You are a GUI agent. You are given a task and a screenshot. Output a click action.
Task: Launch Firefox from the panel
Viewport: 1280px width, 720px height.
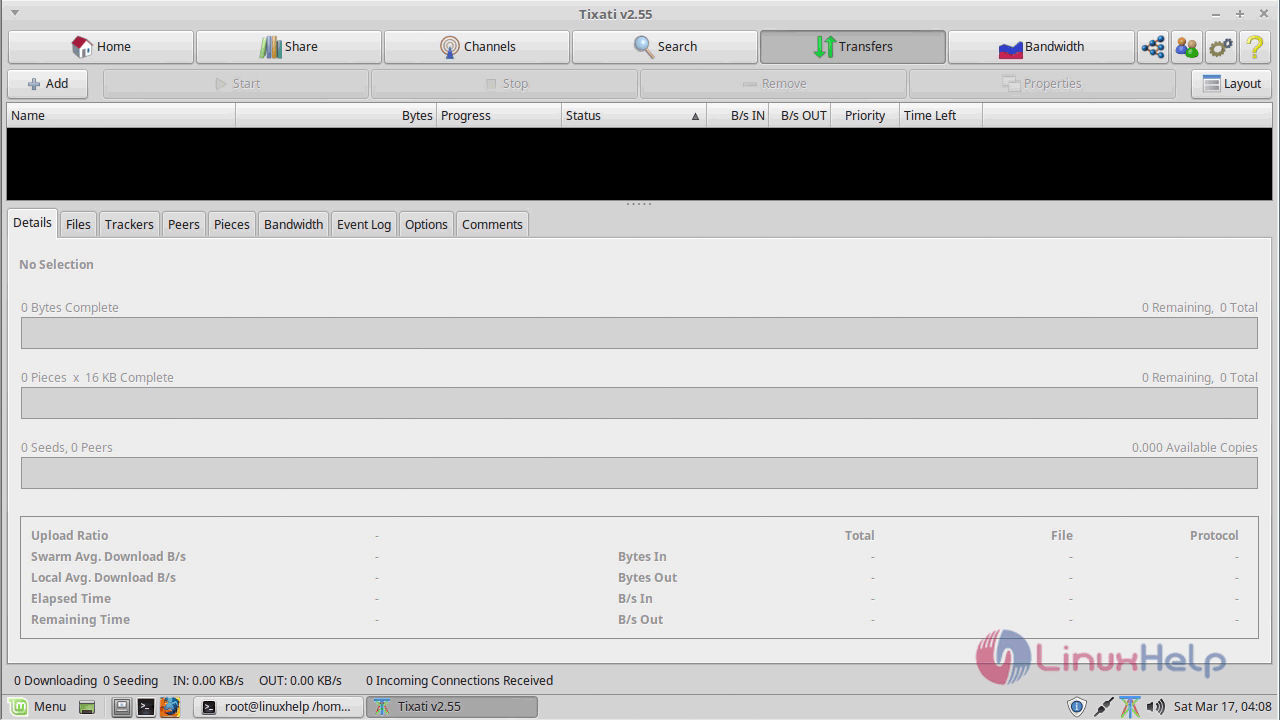[170, 707]
